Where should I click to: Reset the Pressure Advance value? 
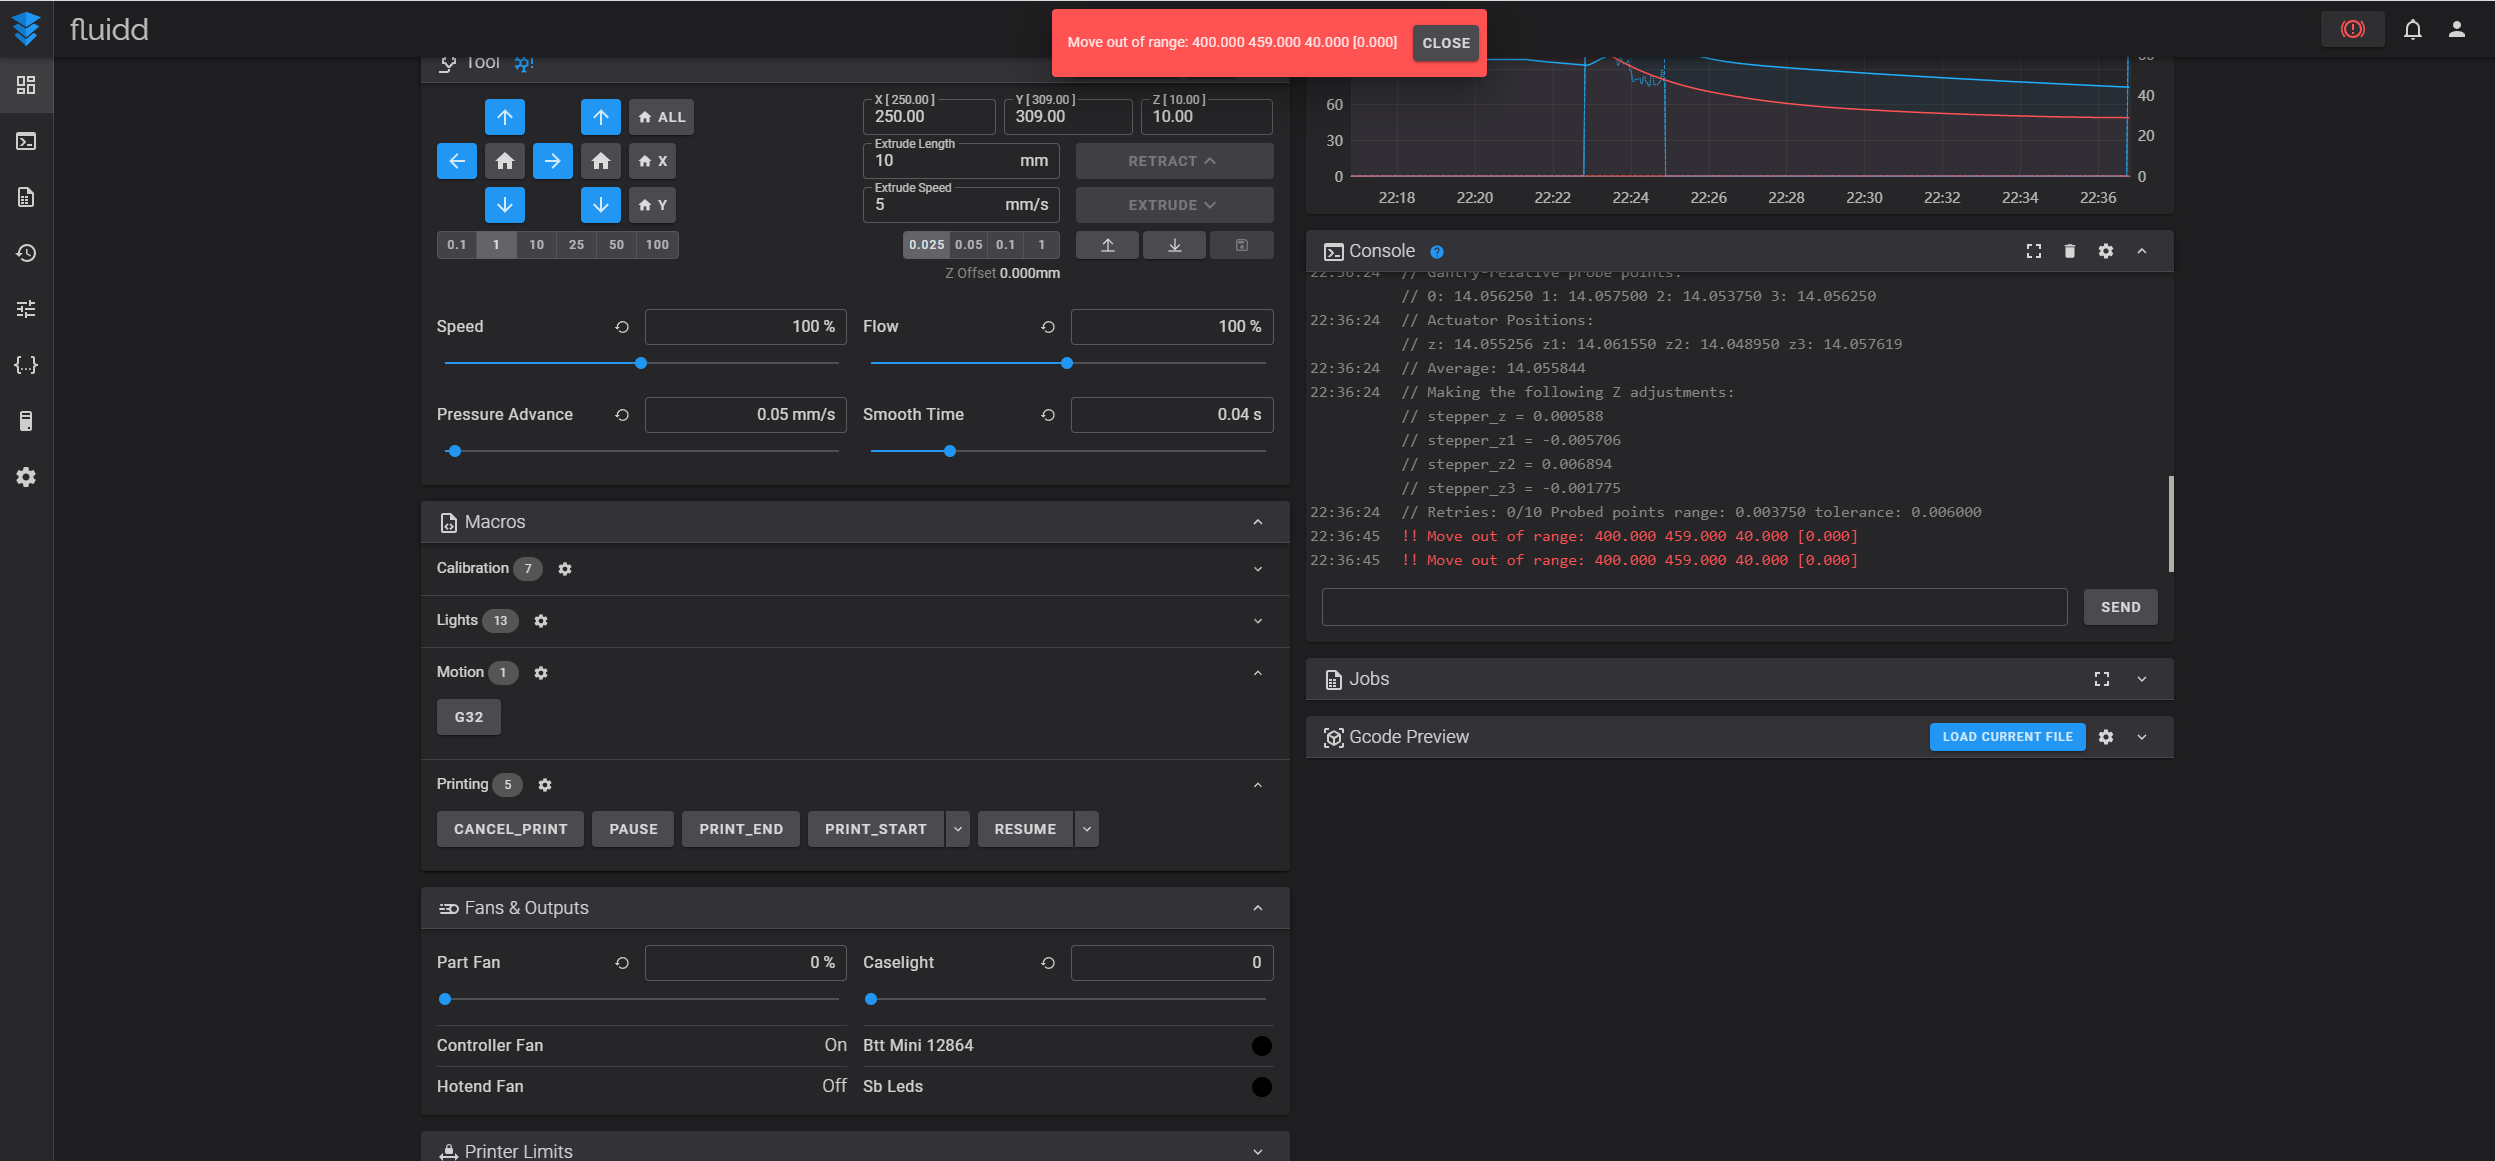pos(622,415)
